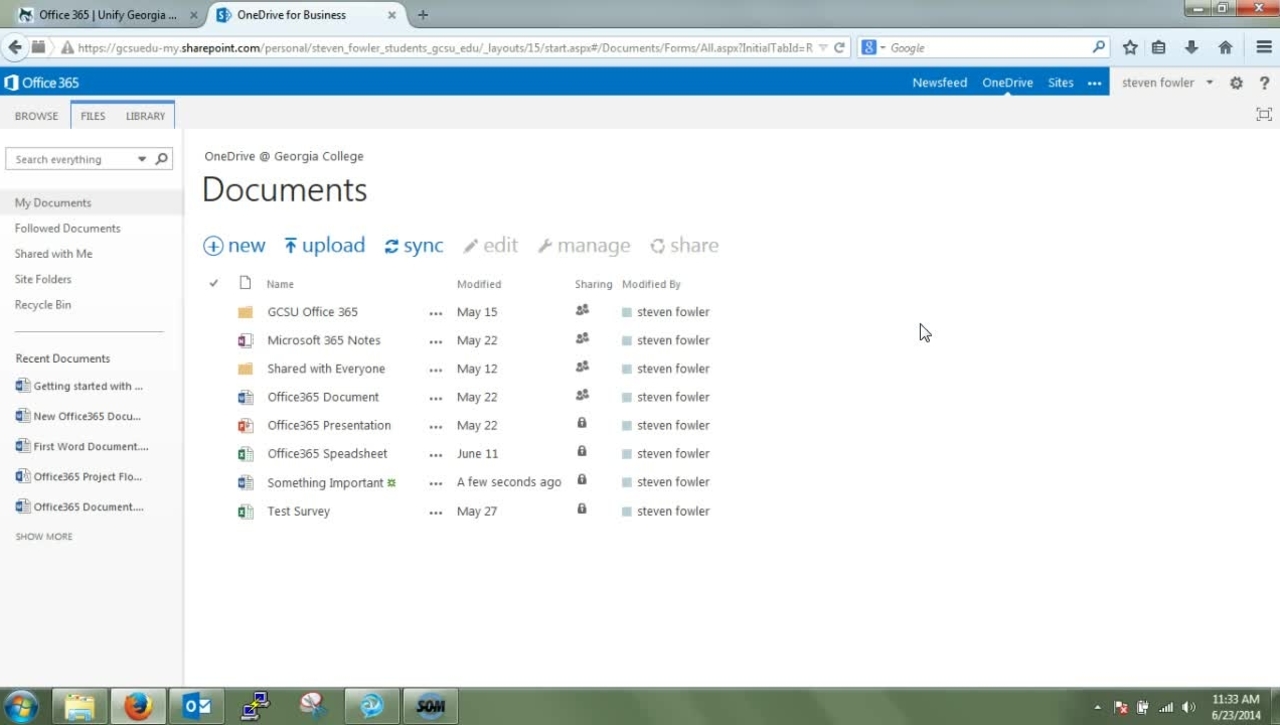
Task: Open ellipsis menu for Shared with Everyone
Action: coord(436,370)
